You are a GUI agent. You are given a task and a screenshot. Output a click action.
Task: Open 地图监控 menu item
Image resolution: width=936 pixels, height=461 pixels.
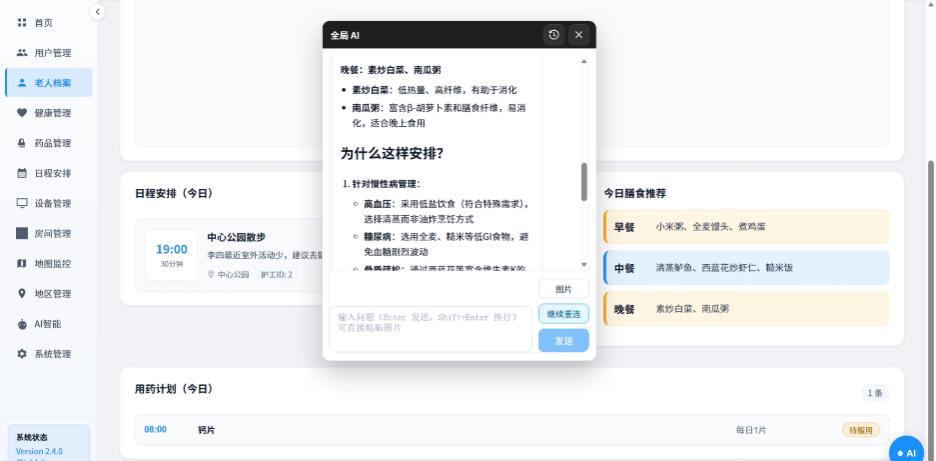[x=49, y=263]
